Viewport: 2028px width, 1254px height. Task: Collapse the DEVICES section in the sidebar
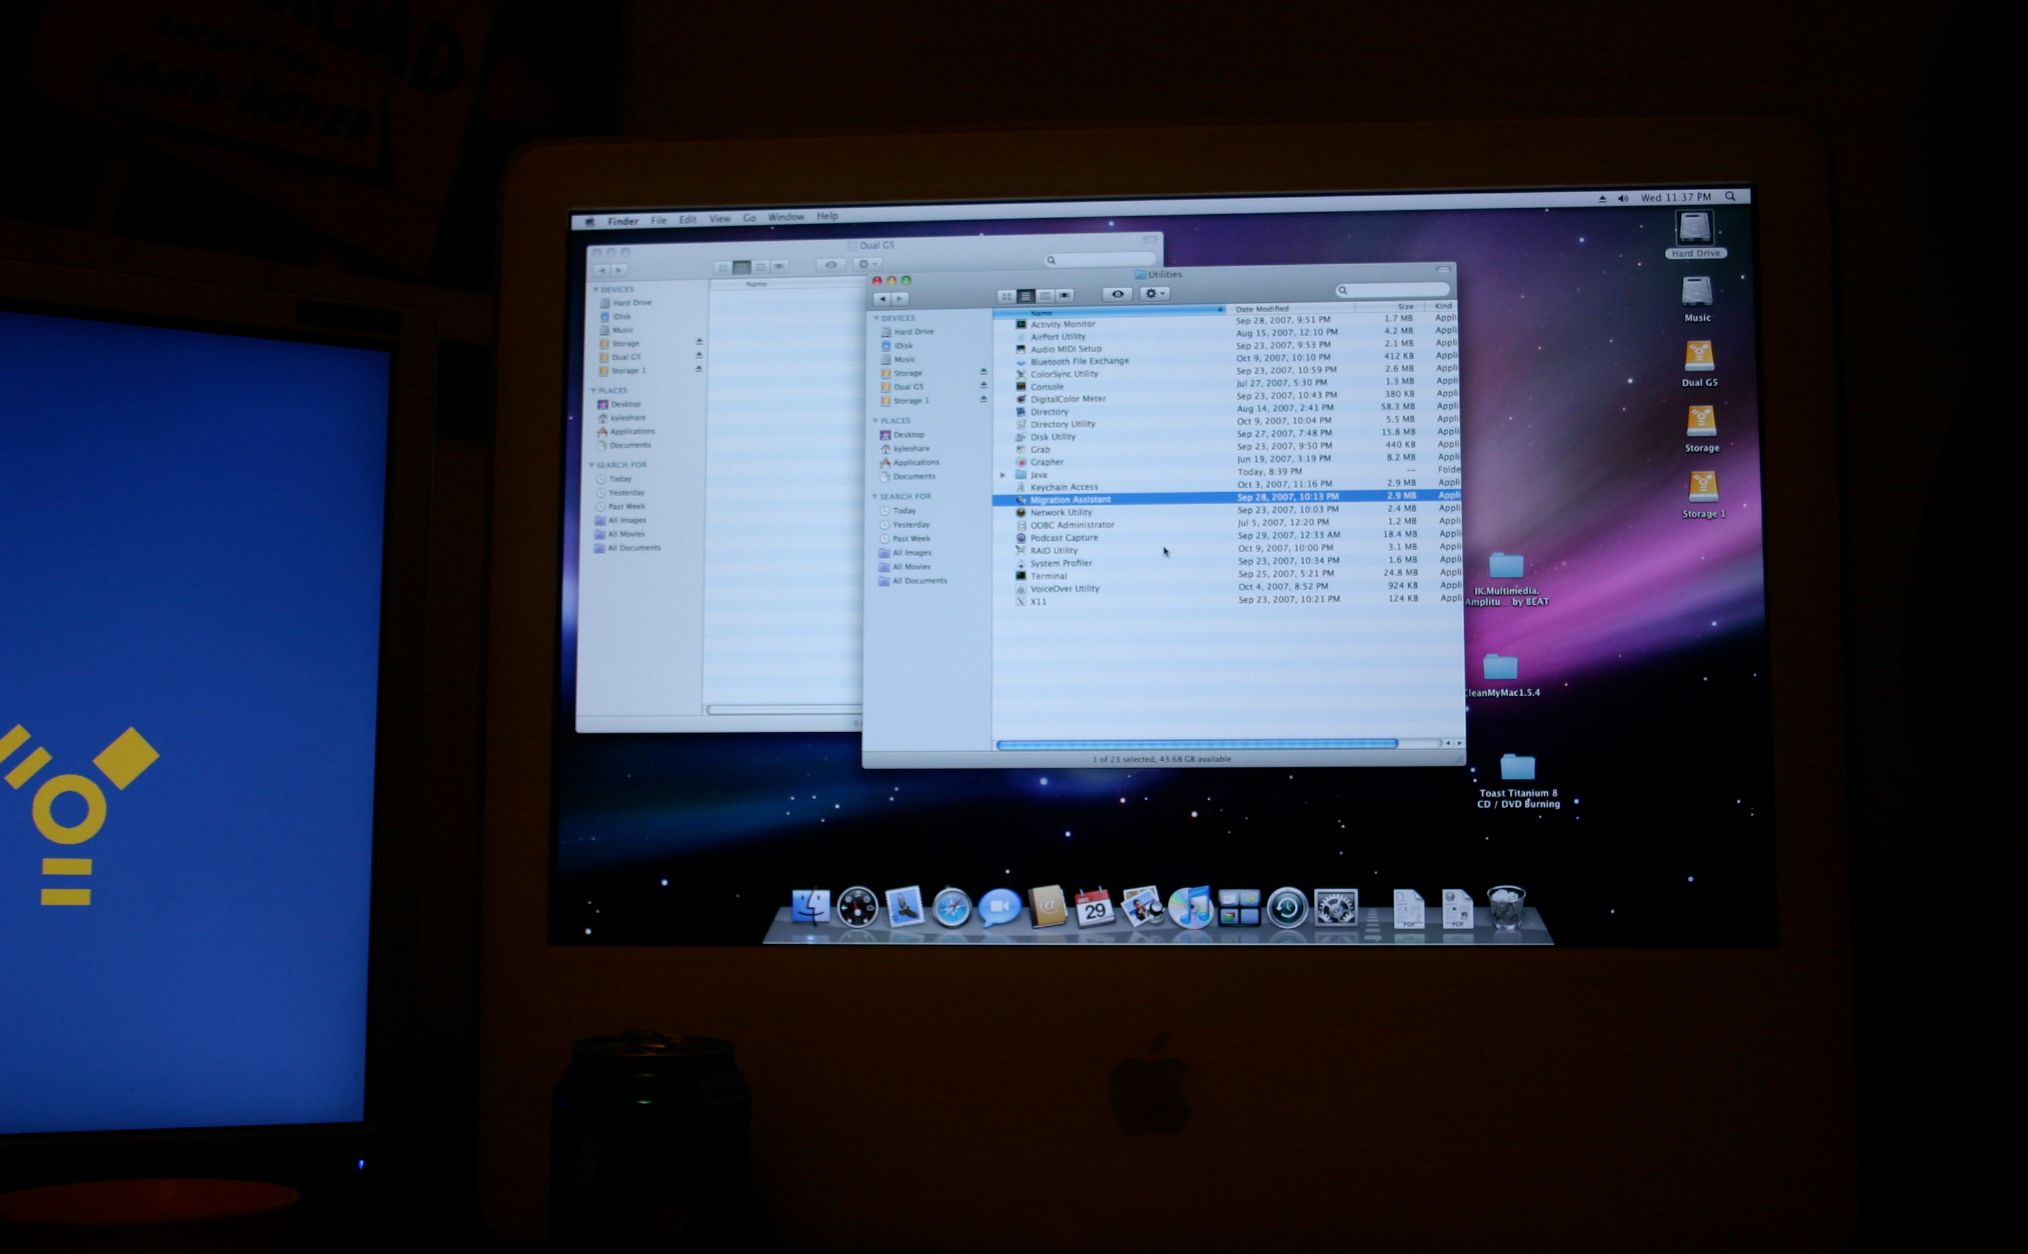[877, 317]
